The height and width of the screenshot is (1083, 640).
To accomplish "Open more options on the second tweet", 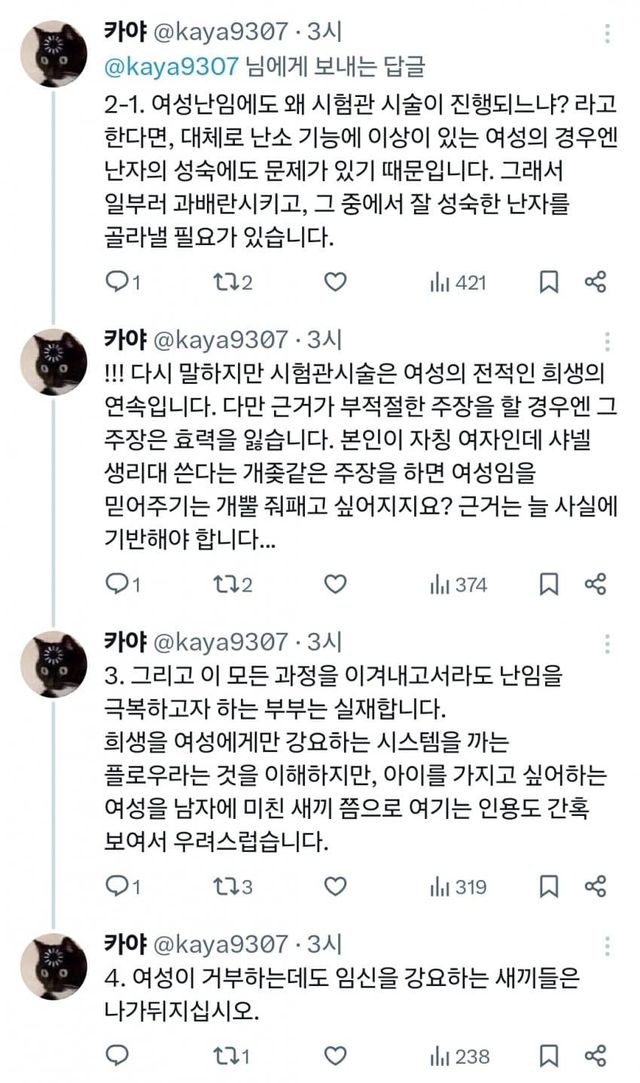I will coord(610,338).
